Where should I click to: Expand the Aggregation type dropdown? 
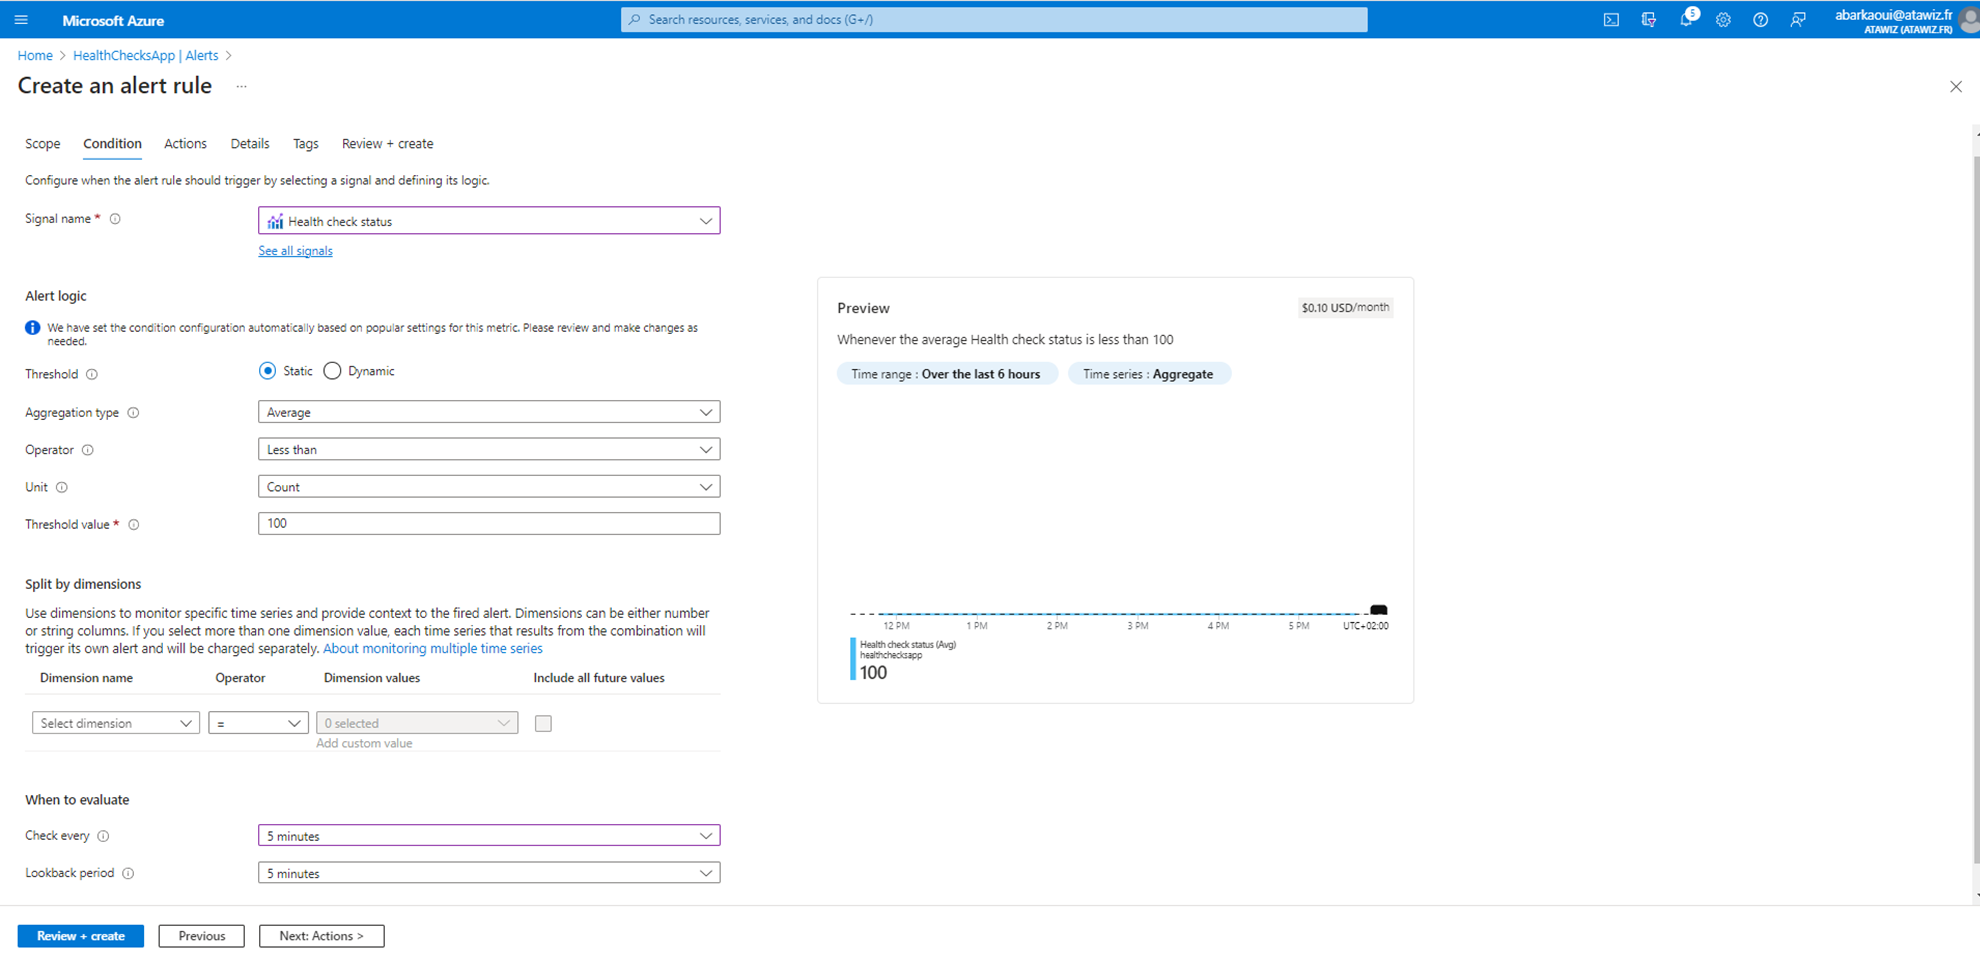[x=488, y=412]
